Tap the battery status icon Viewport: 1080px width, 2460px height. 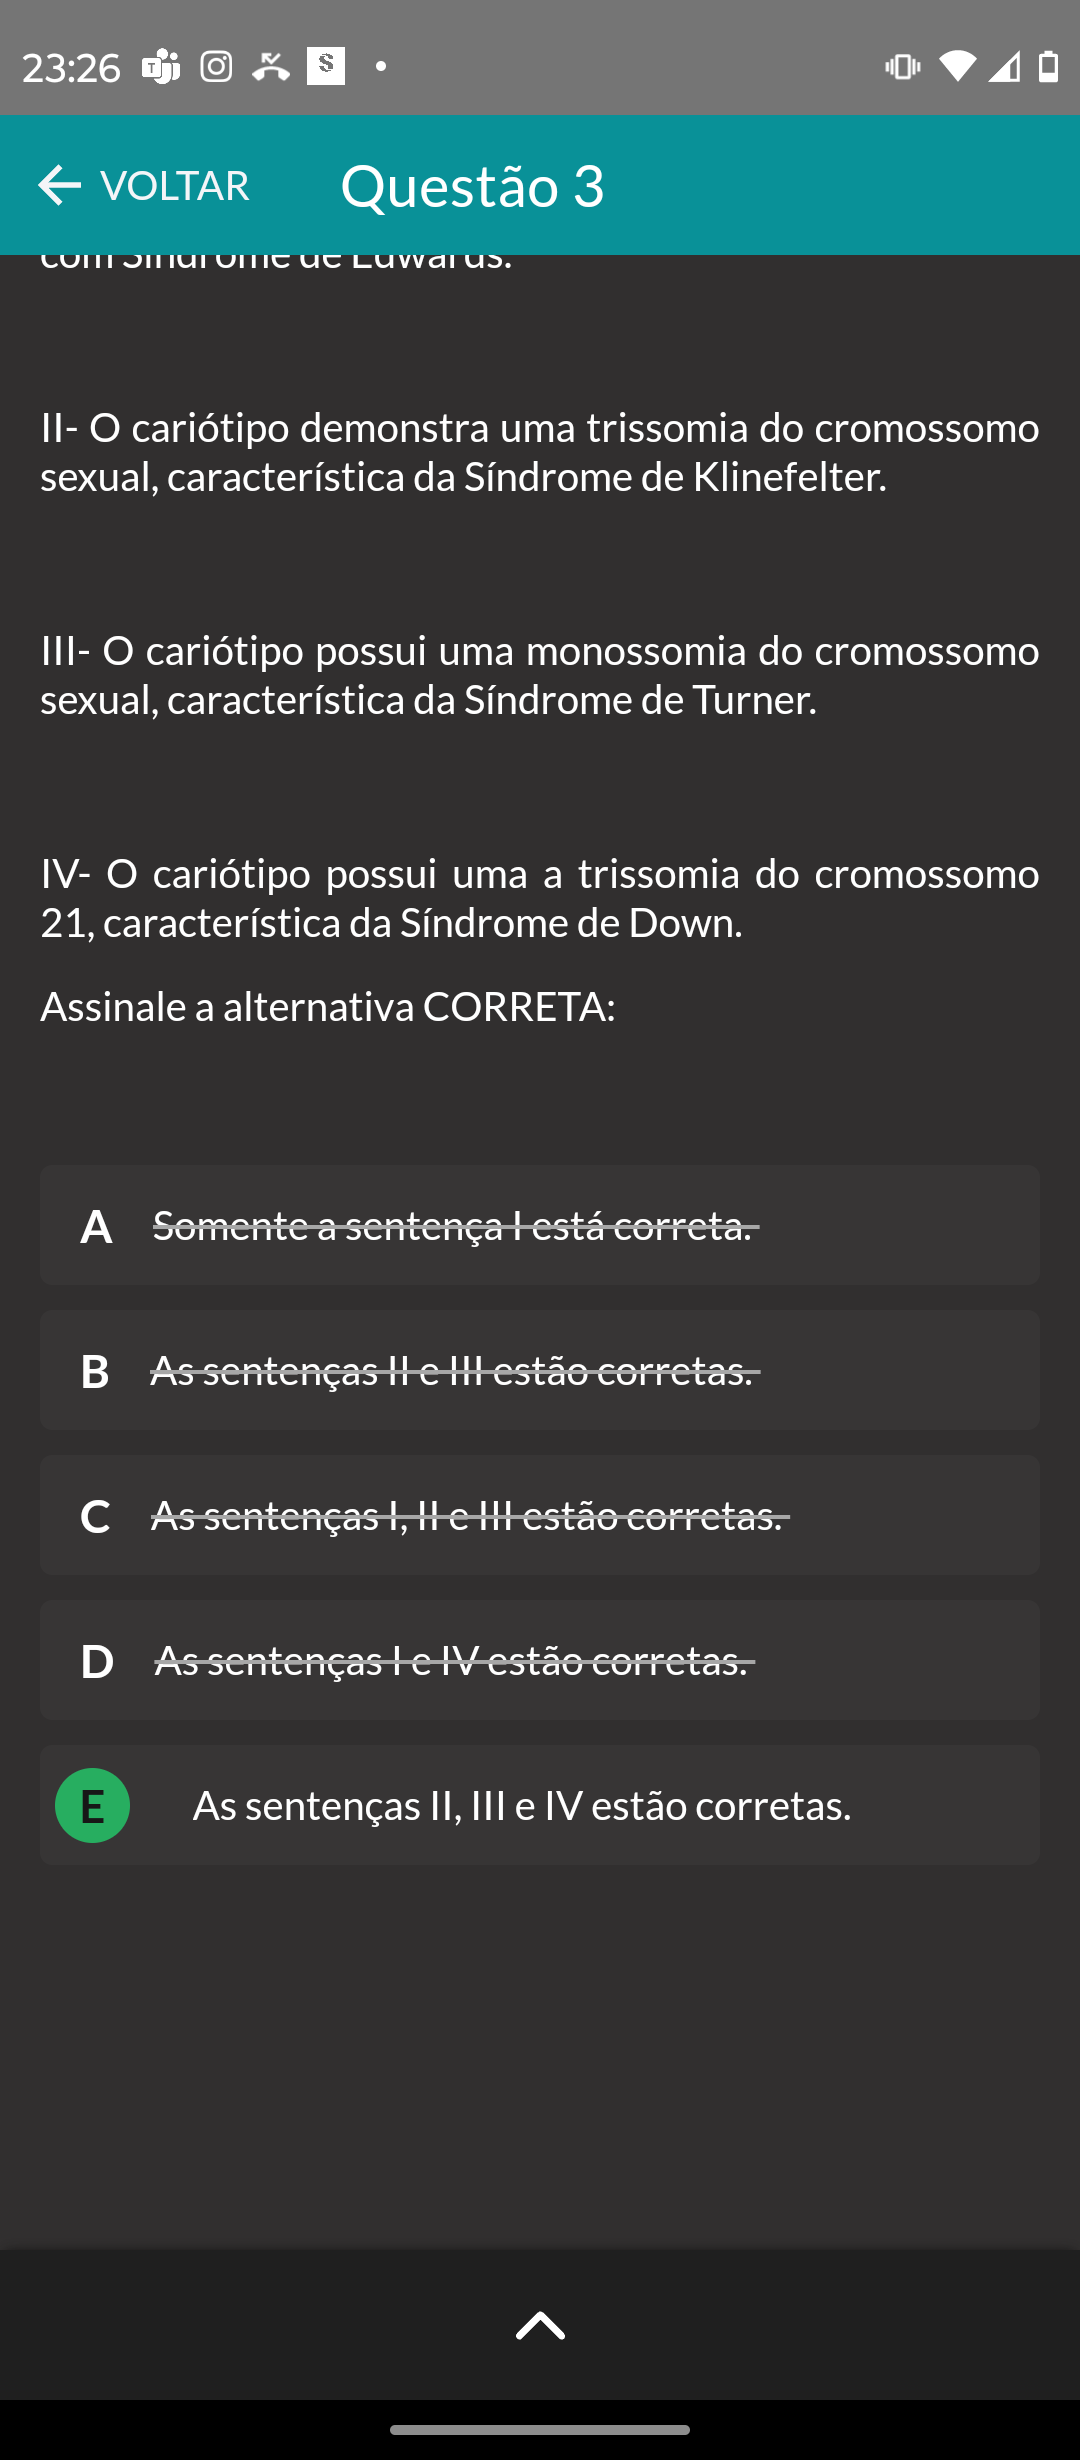coord(1048,67)
